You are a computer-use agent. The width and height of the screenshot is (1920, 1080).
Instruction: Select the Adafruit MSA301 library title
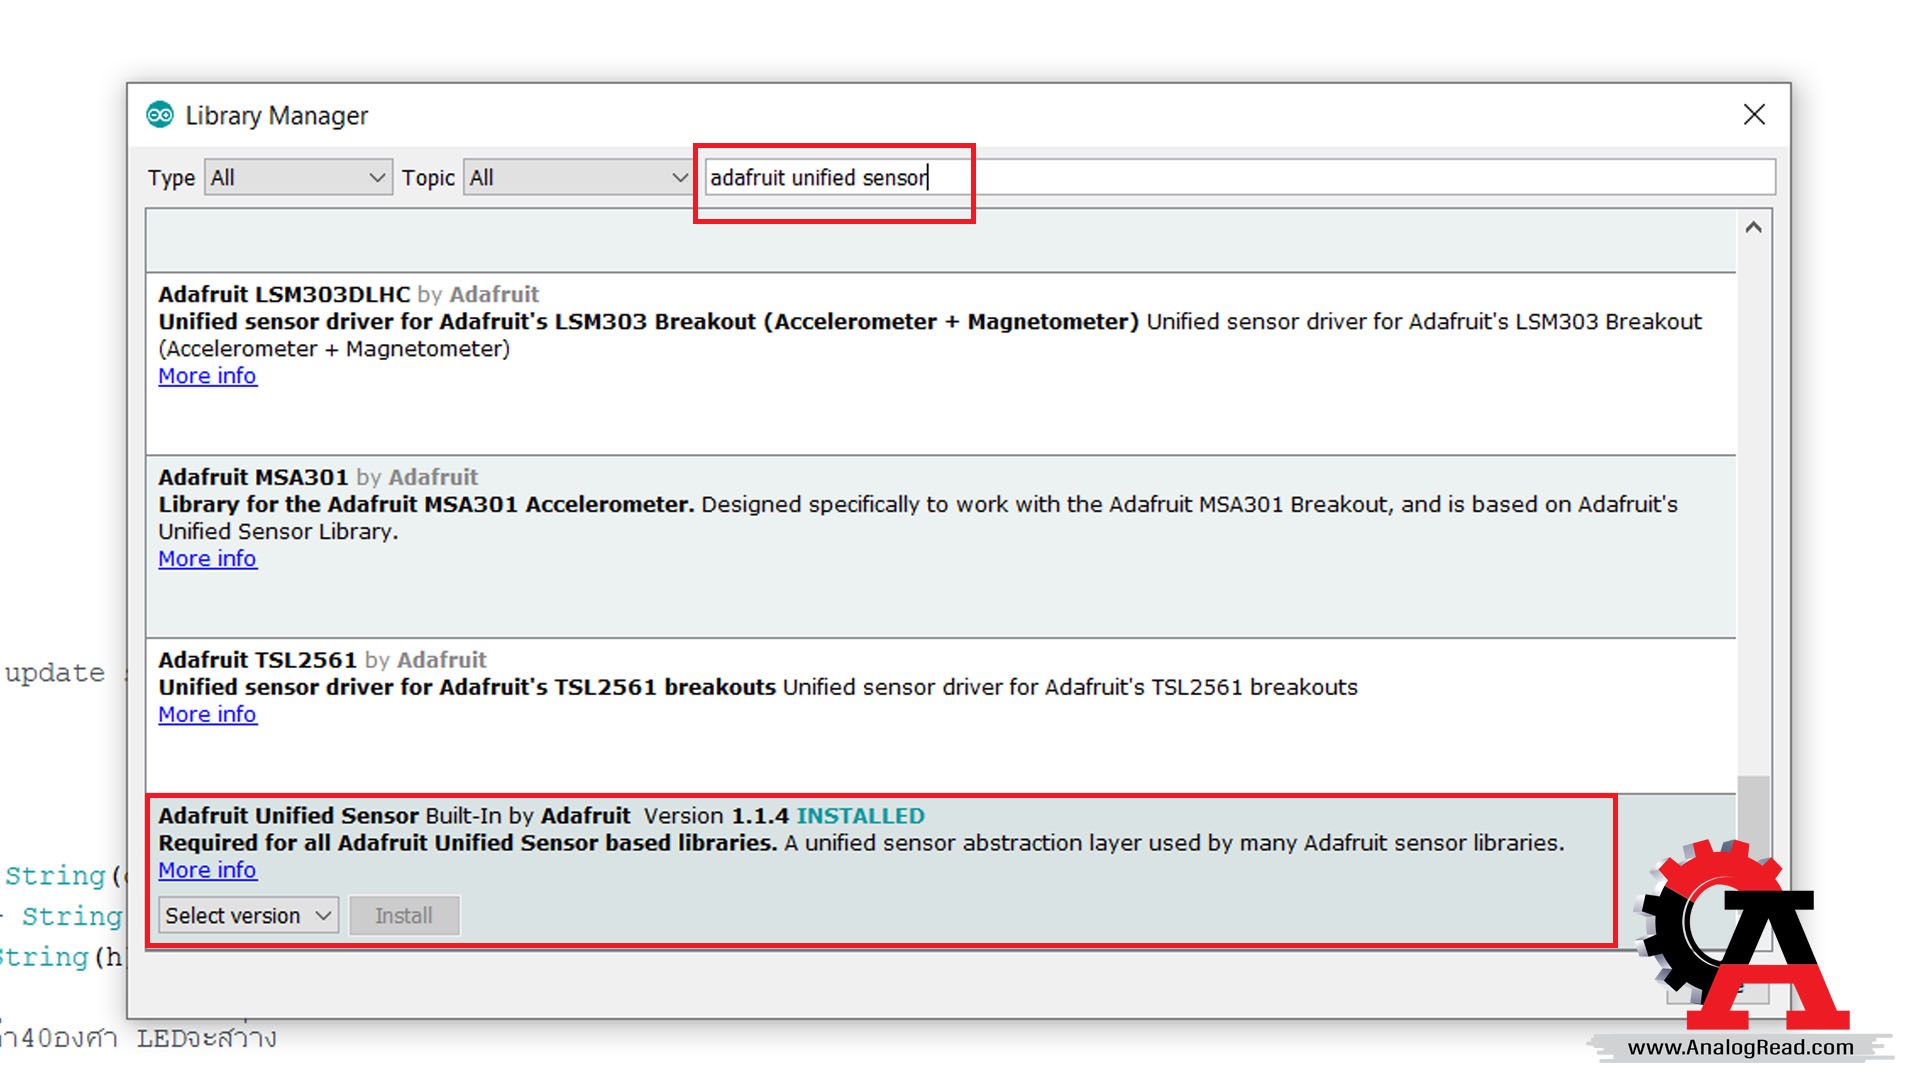point(253,478)
